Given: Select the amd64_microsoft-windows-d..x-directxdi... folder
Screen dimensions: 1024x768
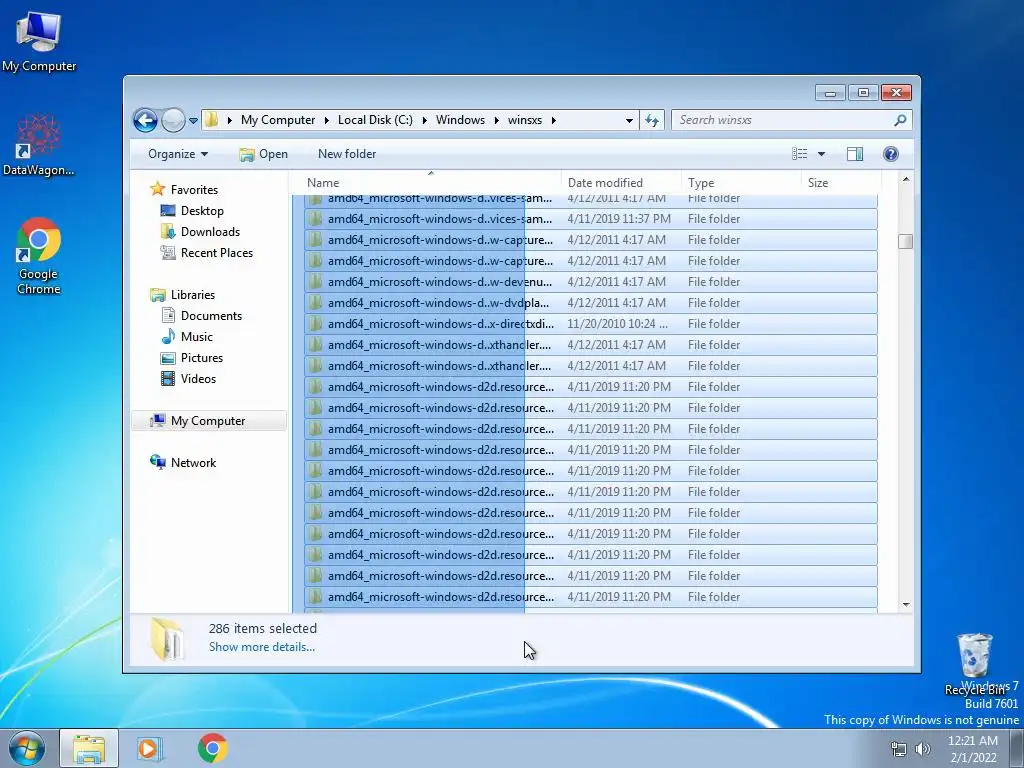Looking at the screenshot, I should click(x=590, y=324).
